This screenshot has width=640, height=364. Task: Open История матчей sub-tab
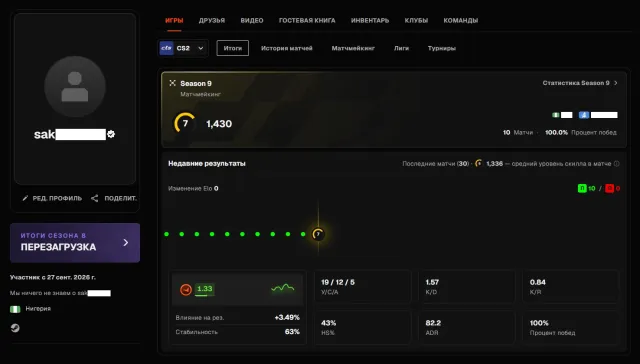[x=287, y=48]
